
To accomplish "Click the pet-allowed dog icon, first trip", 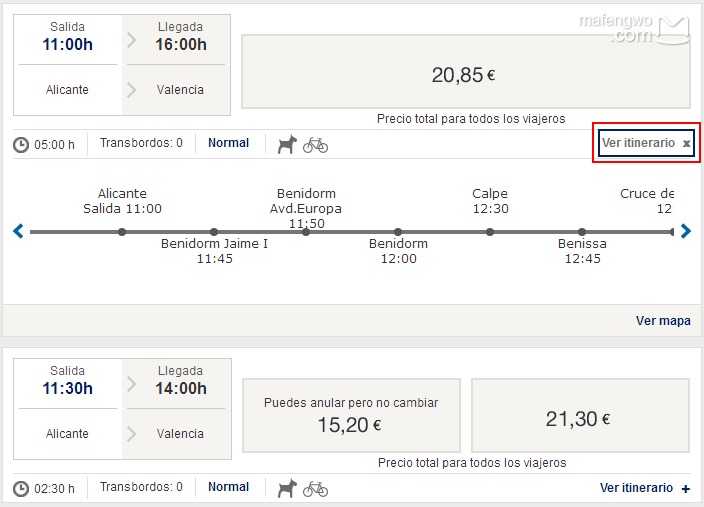I will coord(287,144).
